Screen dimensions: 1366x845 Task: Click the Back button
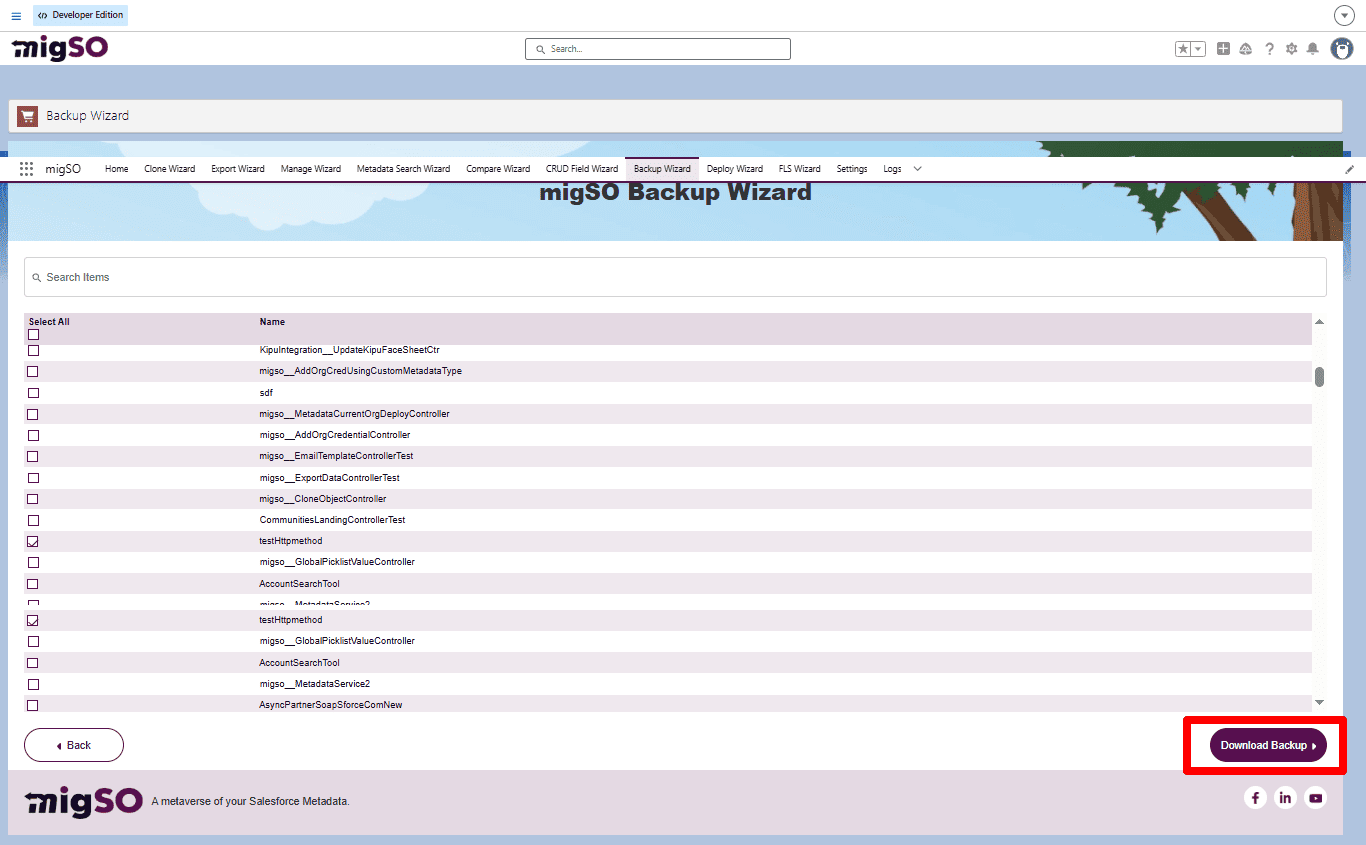[74, 745]
